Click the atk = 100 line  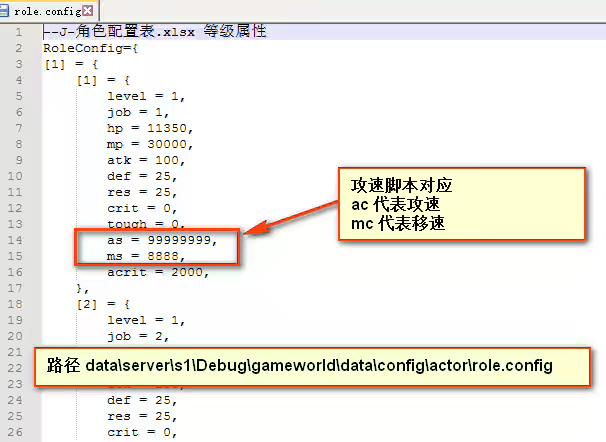[146, 160]
